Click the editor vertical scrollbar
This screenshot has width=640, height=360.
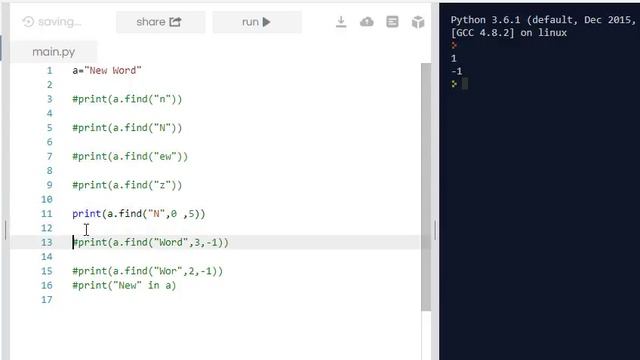(x=426, y=187)
